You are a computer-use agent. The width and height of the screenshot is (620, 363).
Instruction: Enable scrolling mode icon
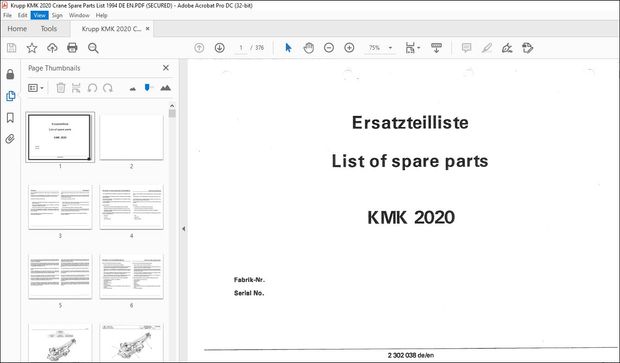pos(436,48)
